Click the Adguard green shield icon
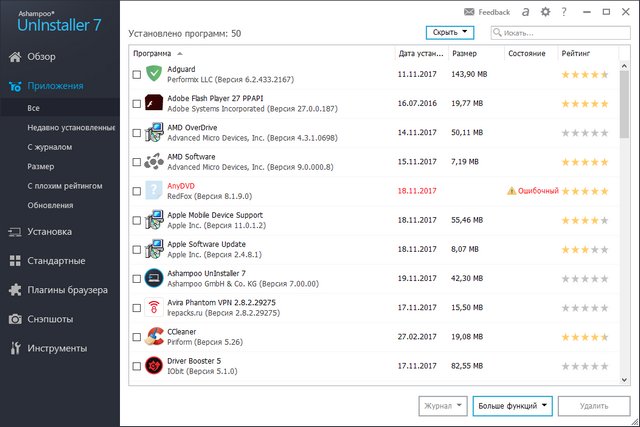The width and height of the screenshot is (640, 427). tap(154, 73)
